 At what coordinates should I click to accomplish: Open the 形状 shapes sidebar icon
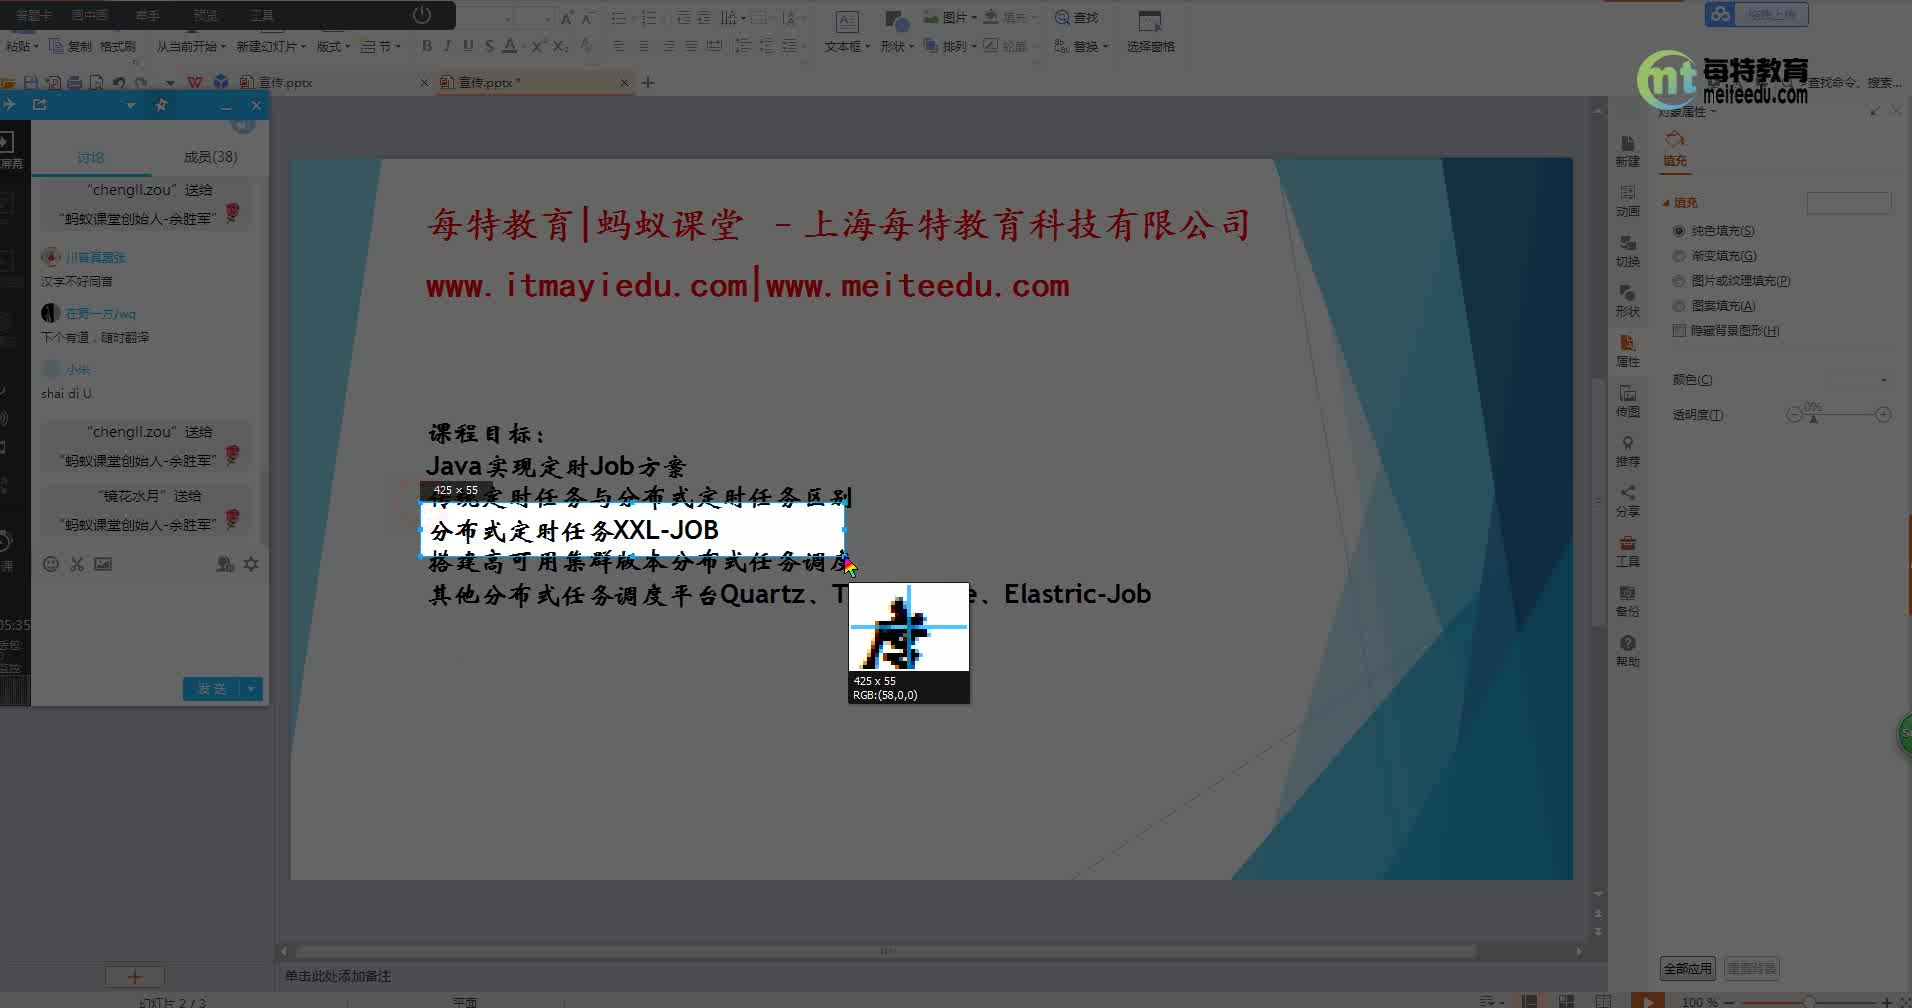pos(1627,301)
